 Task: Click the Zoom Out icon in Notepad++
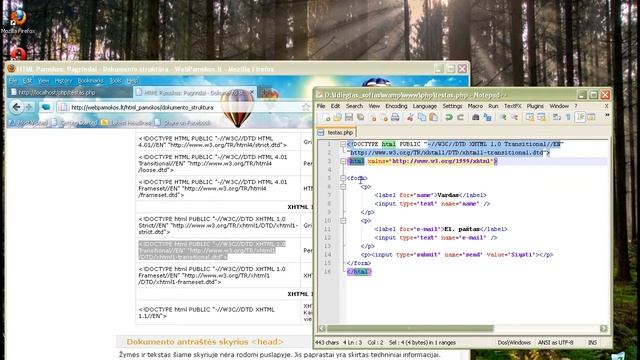[x=515, y=118]
